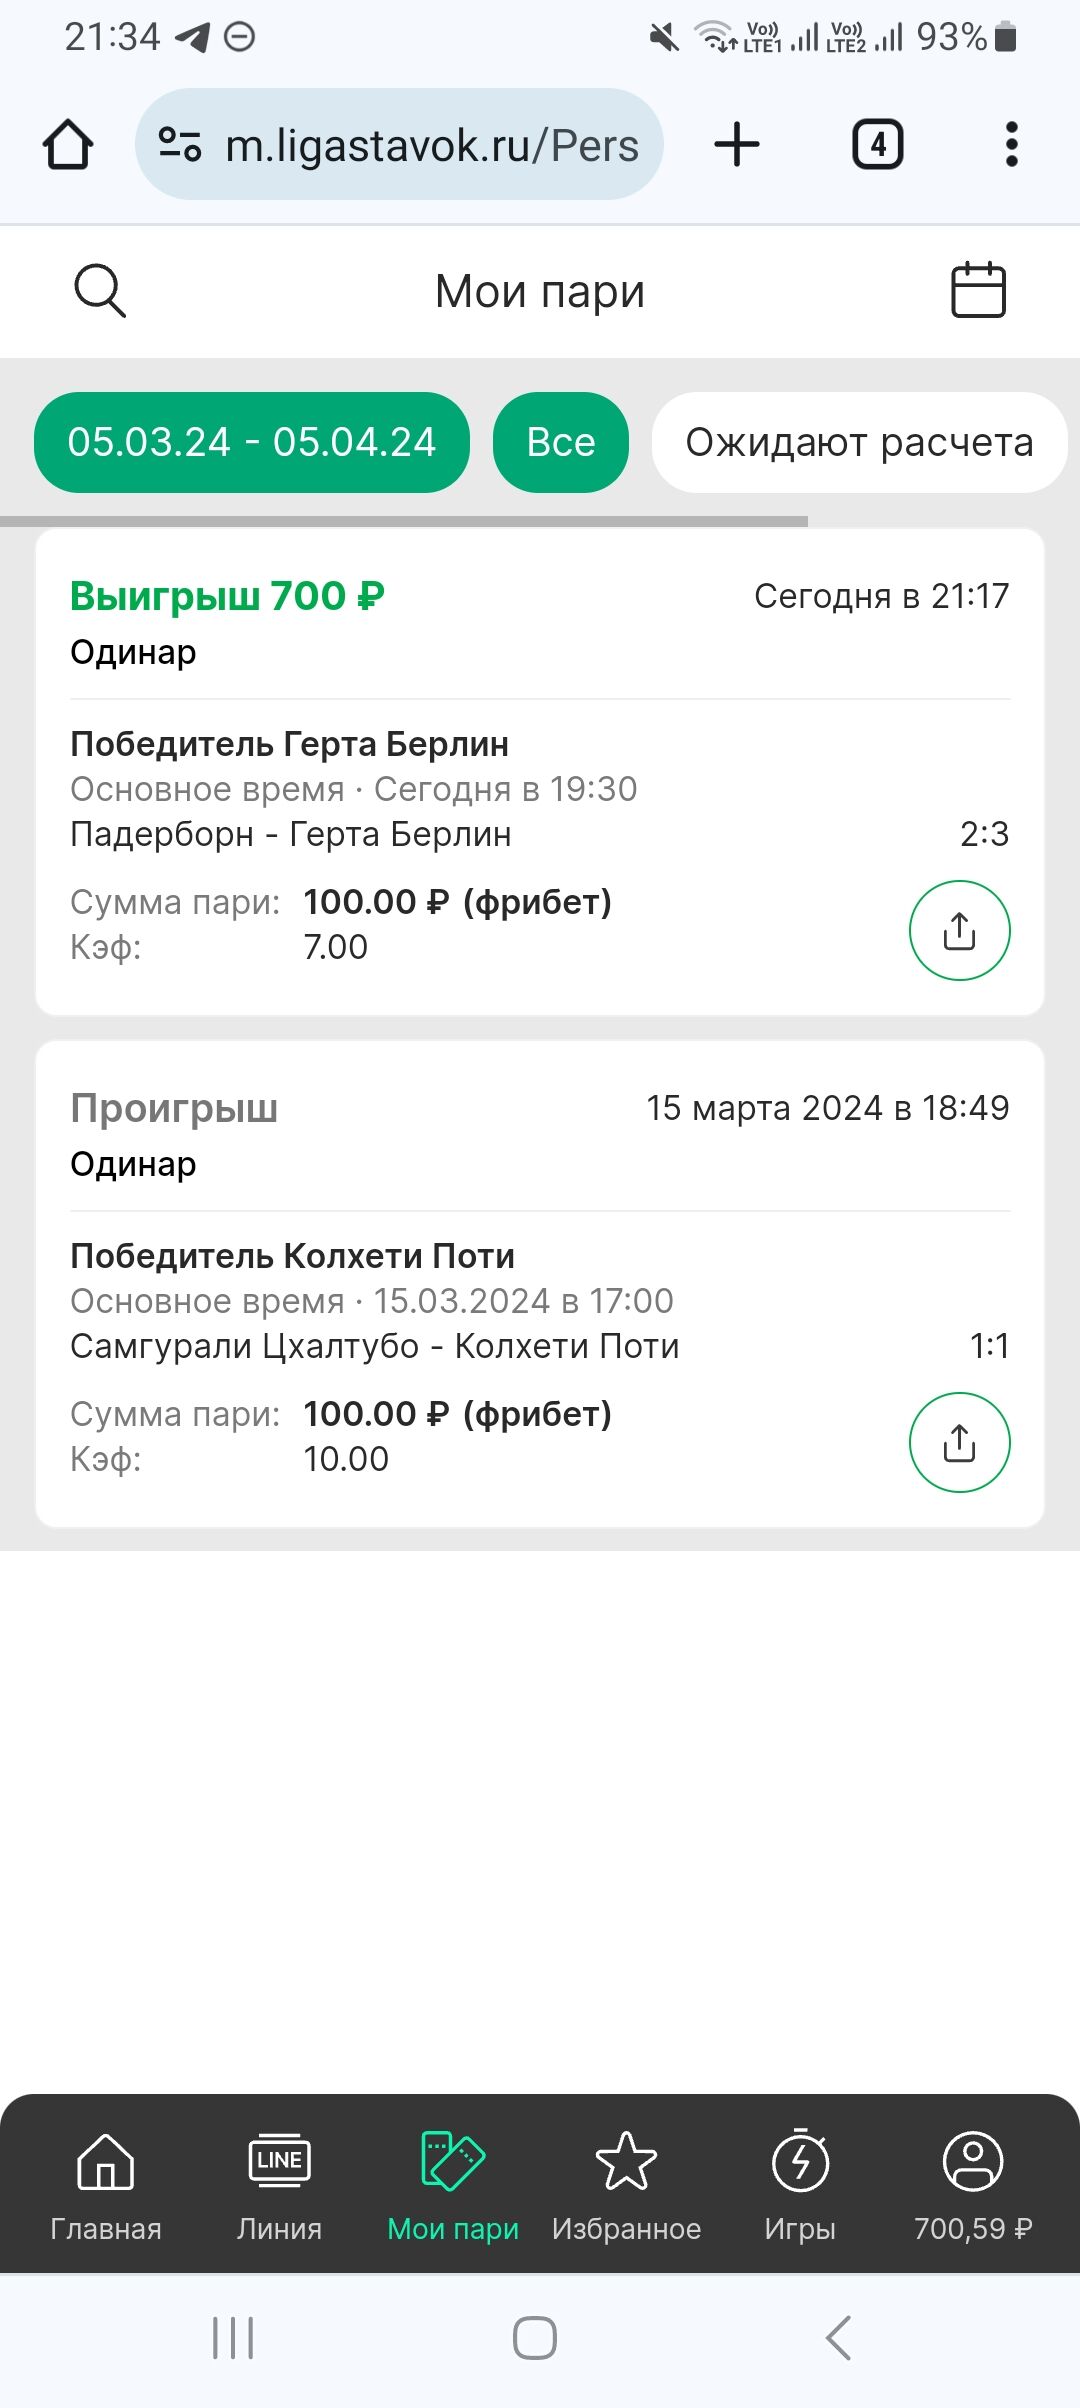This screenshot has height=2408, width=1080.
Task: Open the account balance 700,59 ₽ profile
Action: coord(973,2184)
